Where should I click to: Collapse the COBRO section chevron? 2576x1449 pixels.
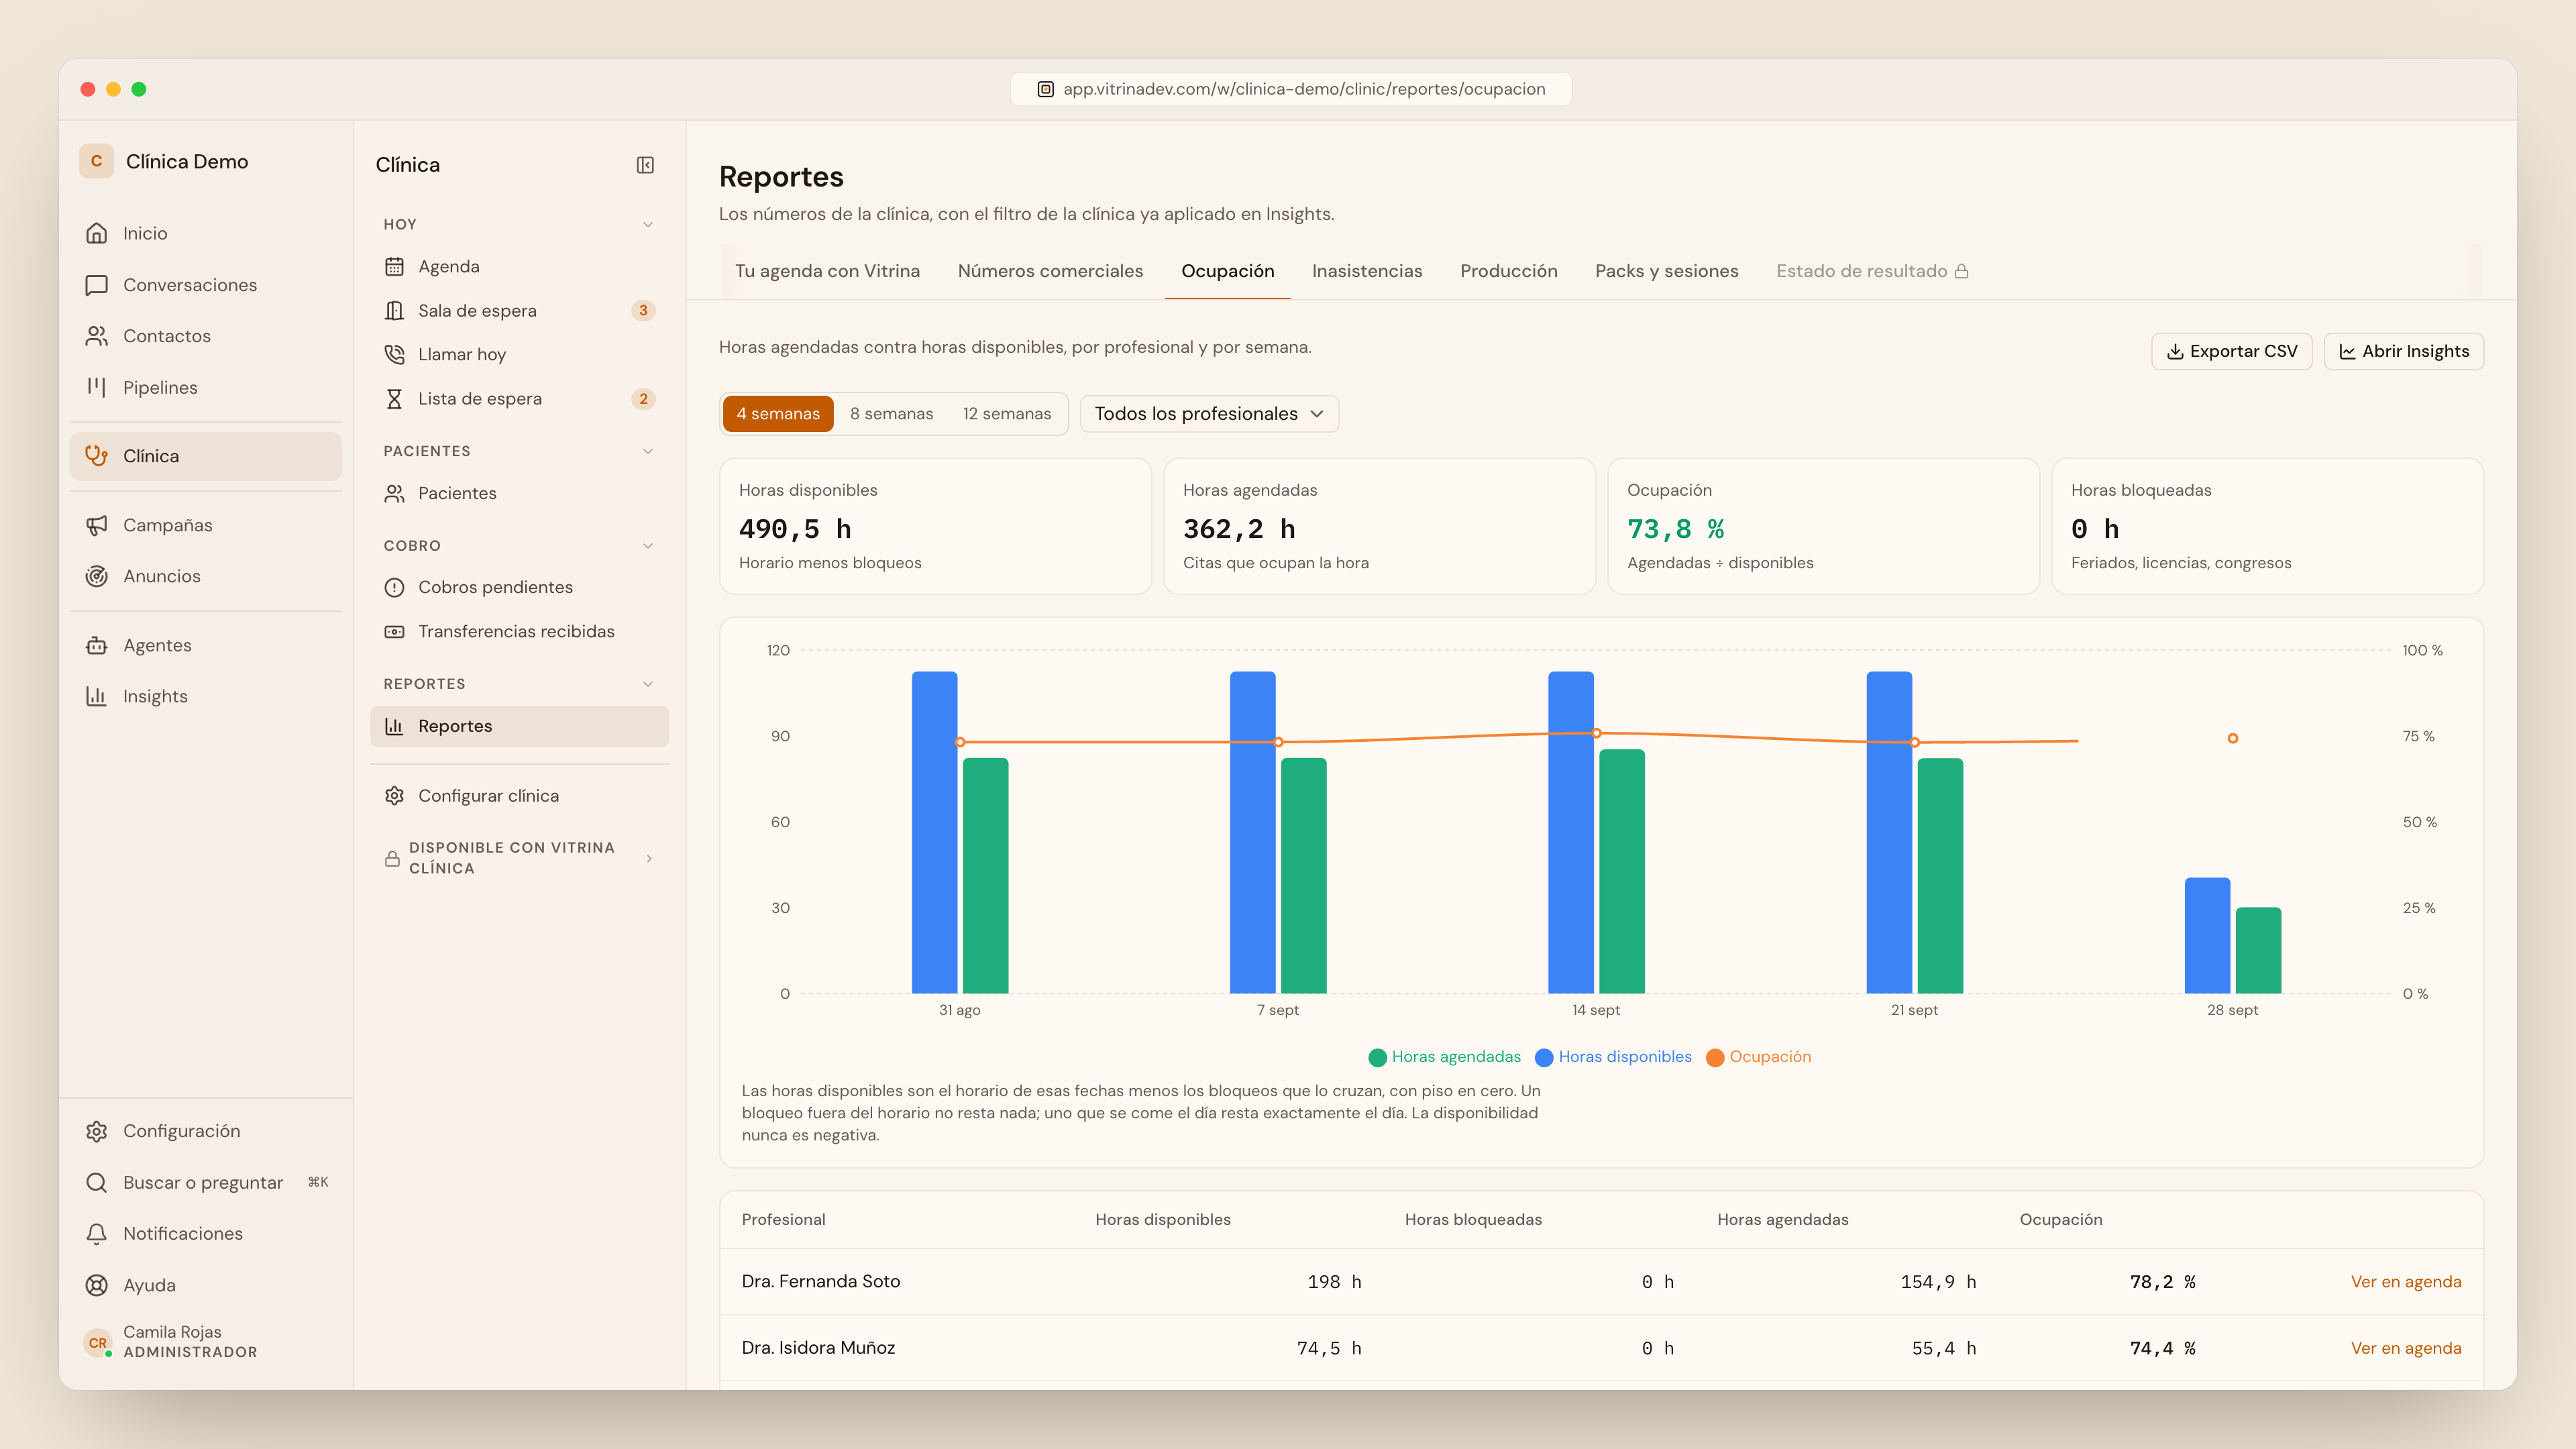648,546
